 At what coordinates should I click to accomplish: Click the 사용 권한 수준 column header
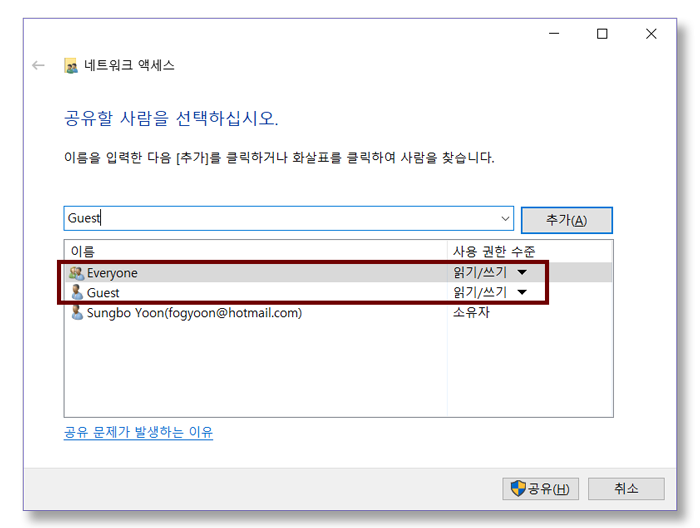pos(494,251)
